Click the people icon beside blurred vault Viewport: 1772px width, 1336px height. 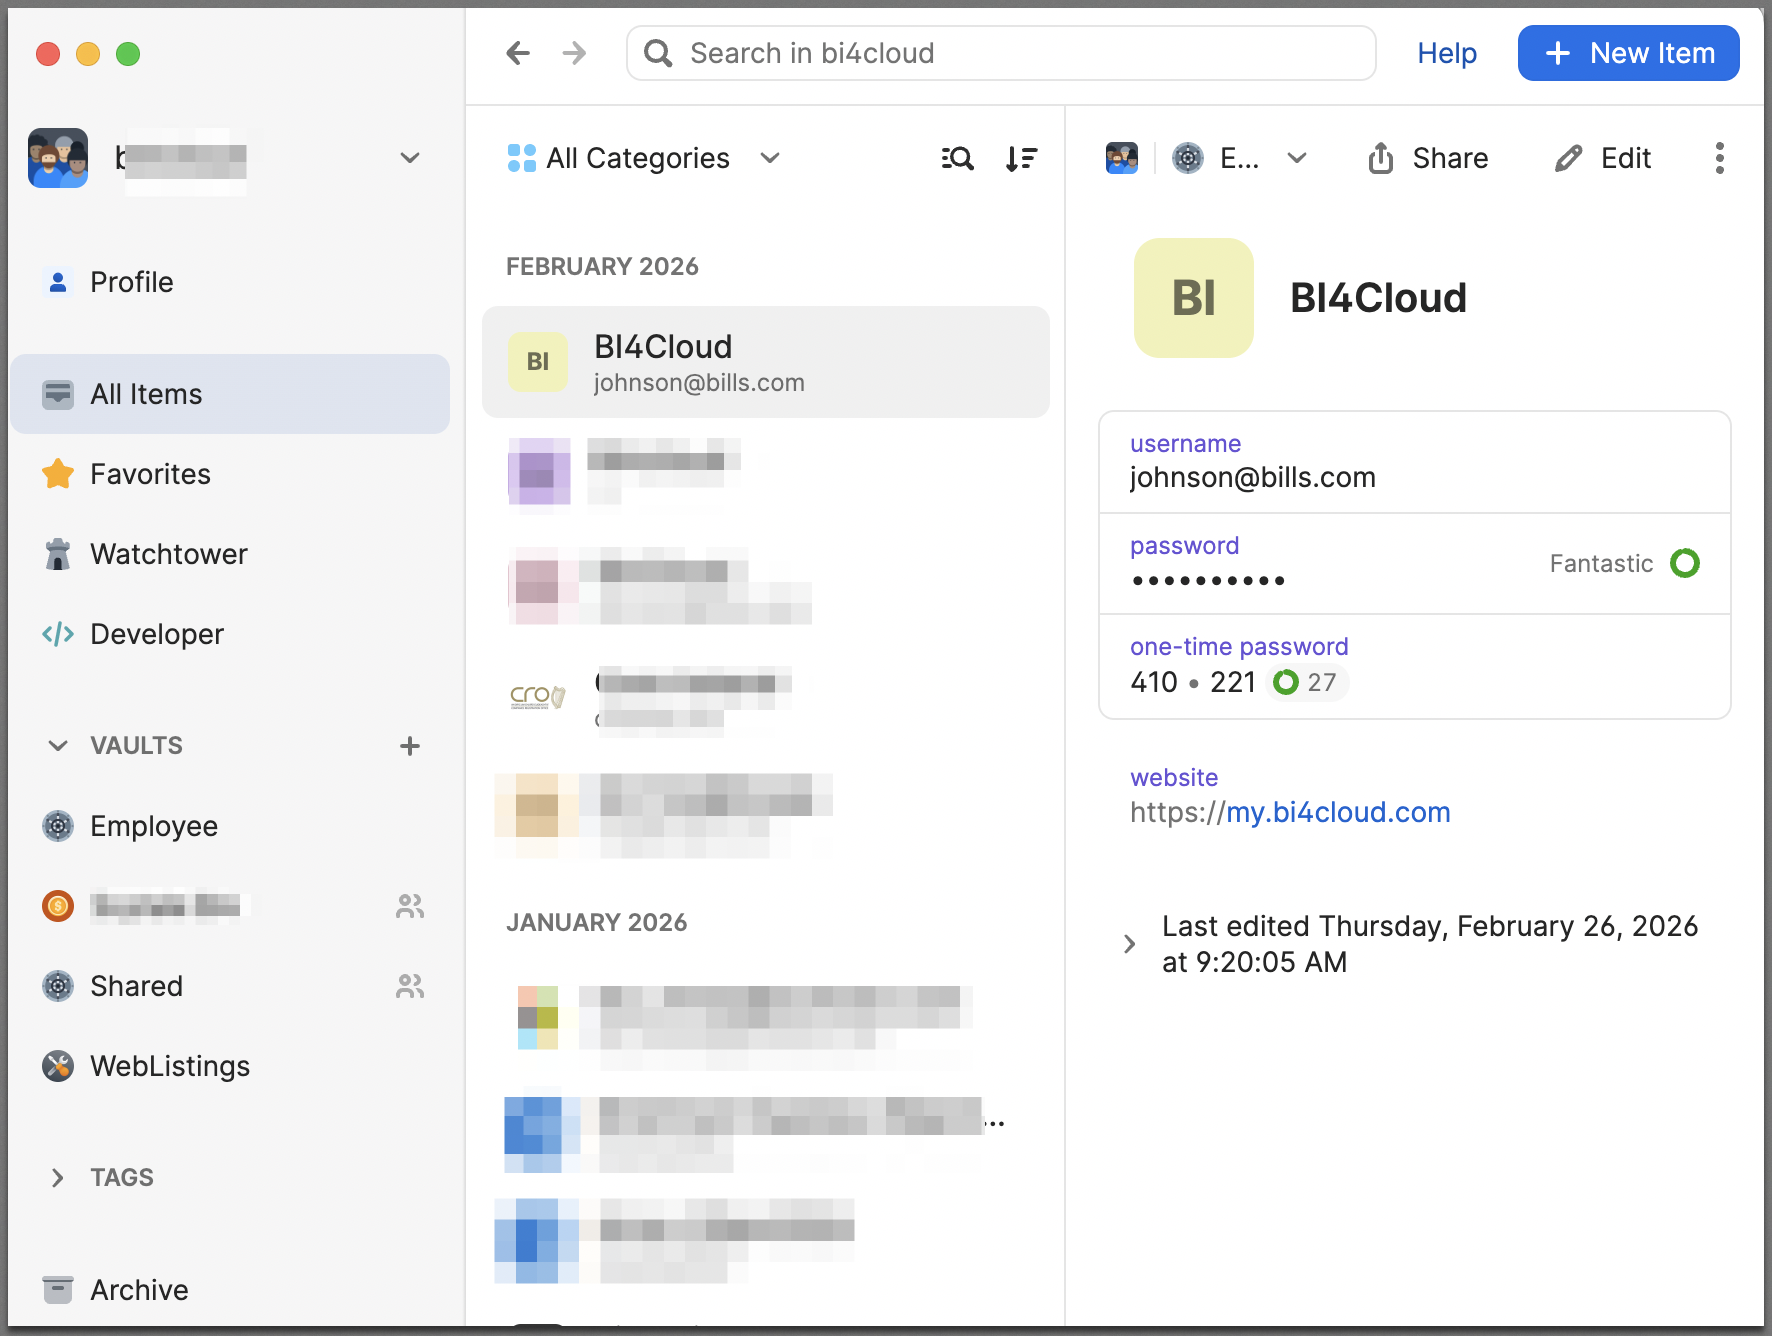click(410, 906)
